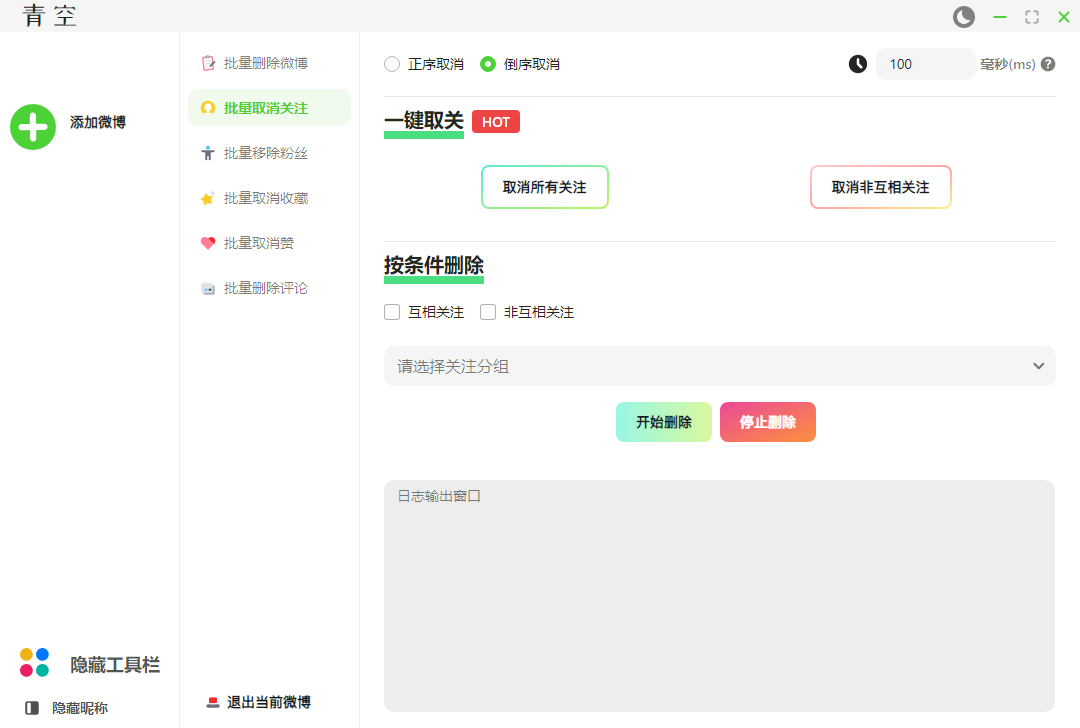The height and width of the screenshot is (728, 1080).
Task: Click the clock icon beside the delay field
Action: pos(858,64)
